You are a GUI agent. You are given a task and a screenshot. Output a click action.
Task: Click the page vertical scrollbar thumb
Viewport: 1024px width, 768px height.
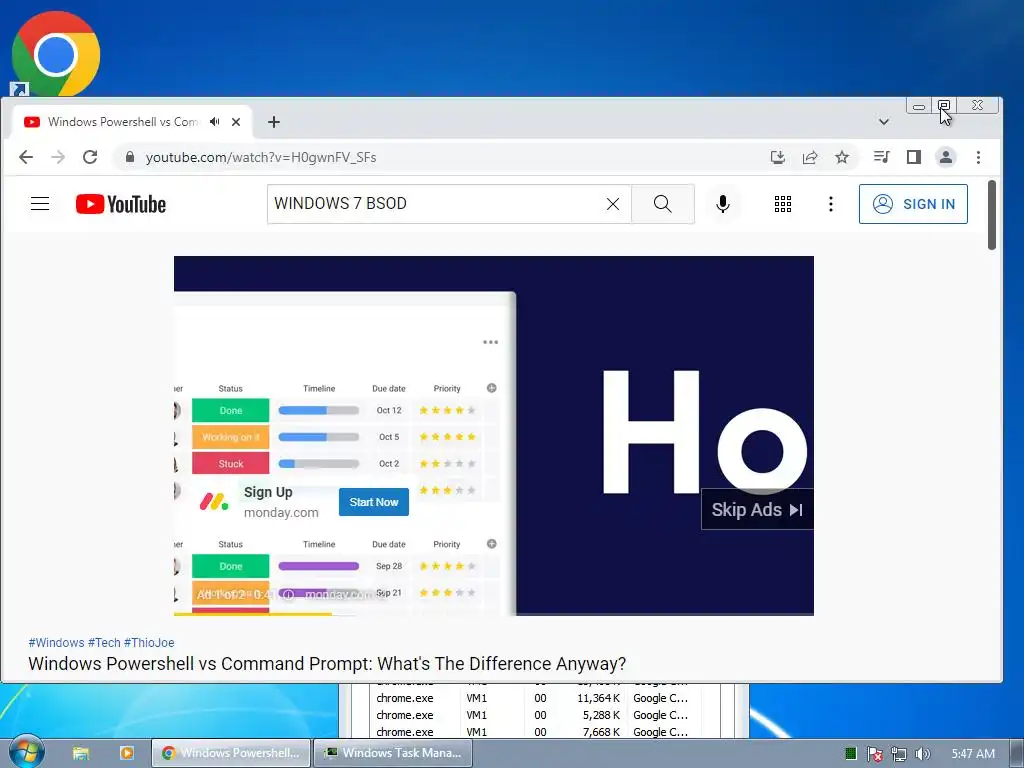tap(991, 215)
